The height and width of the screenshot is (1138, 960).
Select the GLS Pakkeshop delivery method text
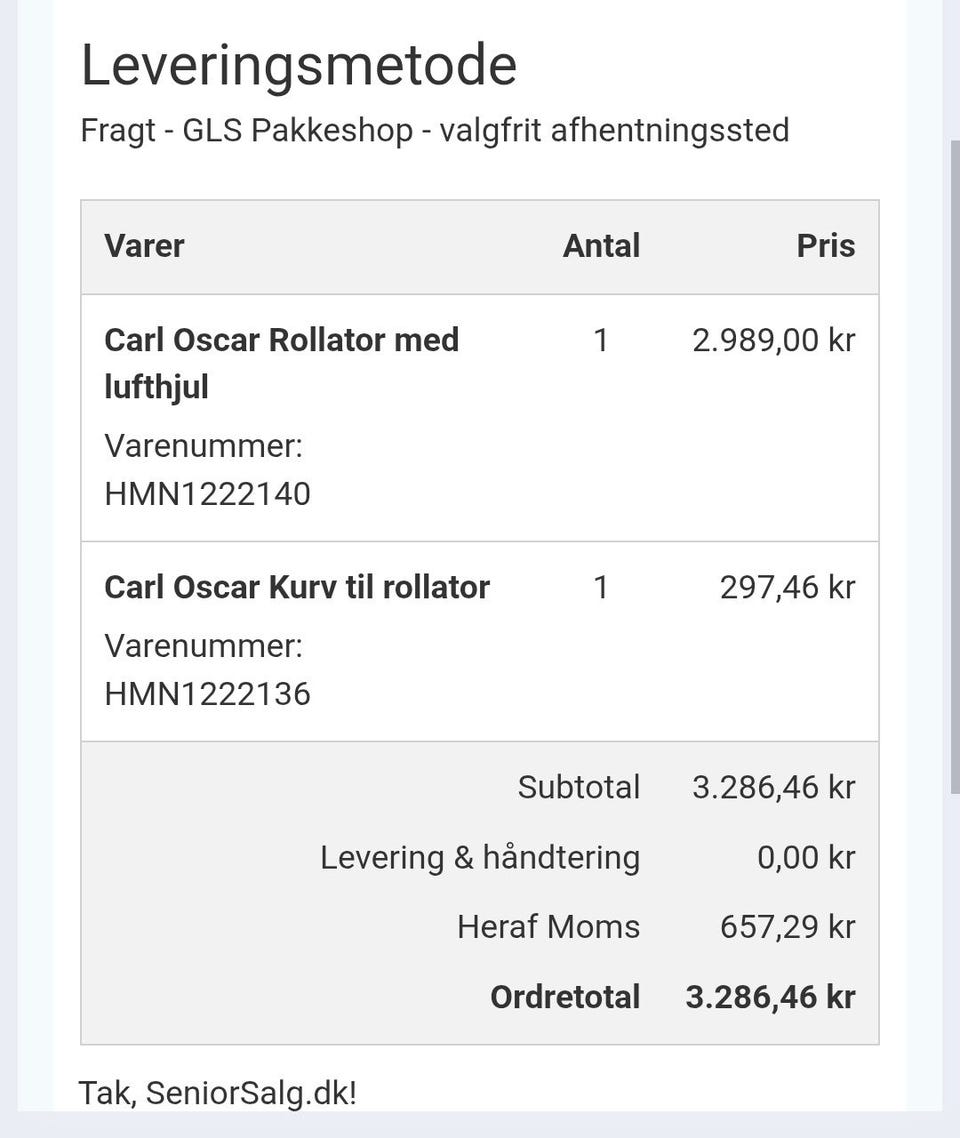[x=434, y=130]
